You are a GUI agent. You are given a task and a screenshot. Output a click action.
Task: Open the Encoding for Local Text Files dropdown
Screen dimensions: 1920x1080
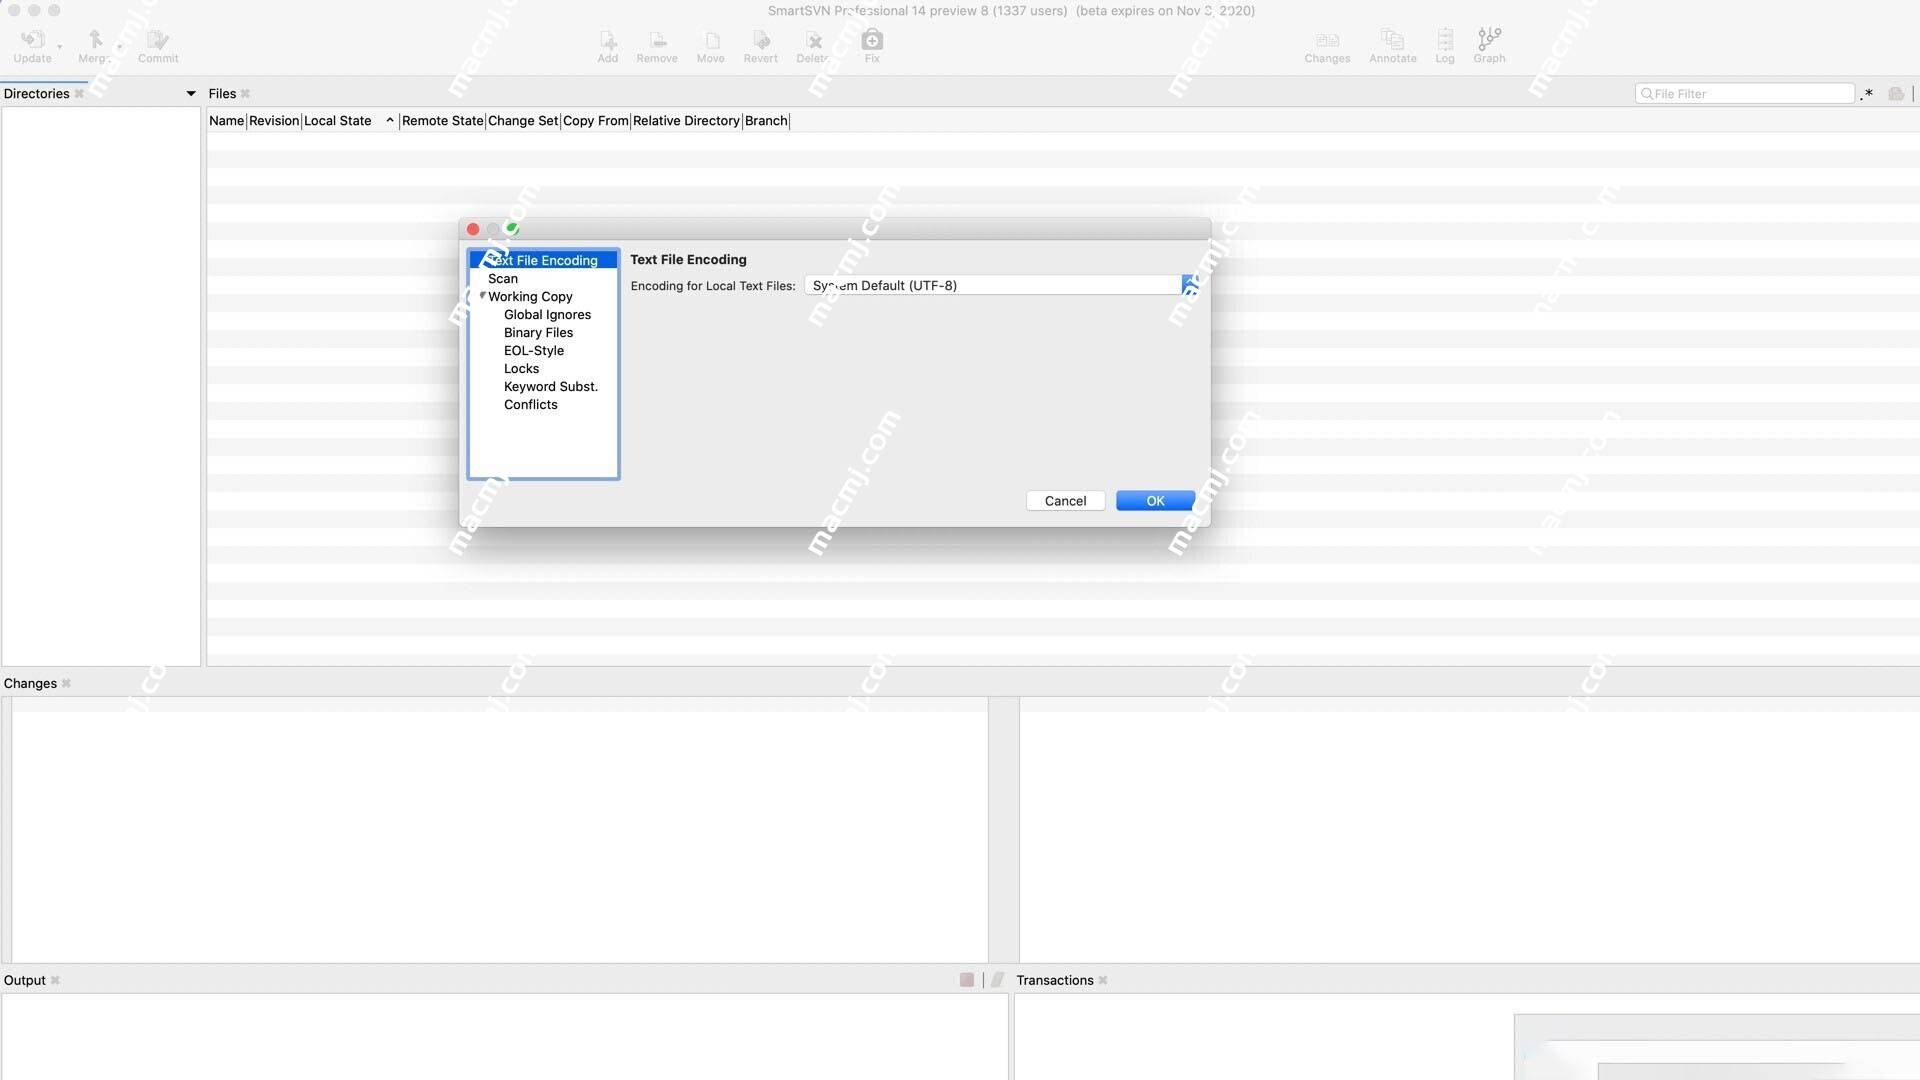[1189, 286]
